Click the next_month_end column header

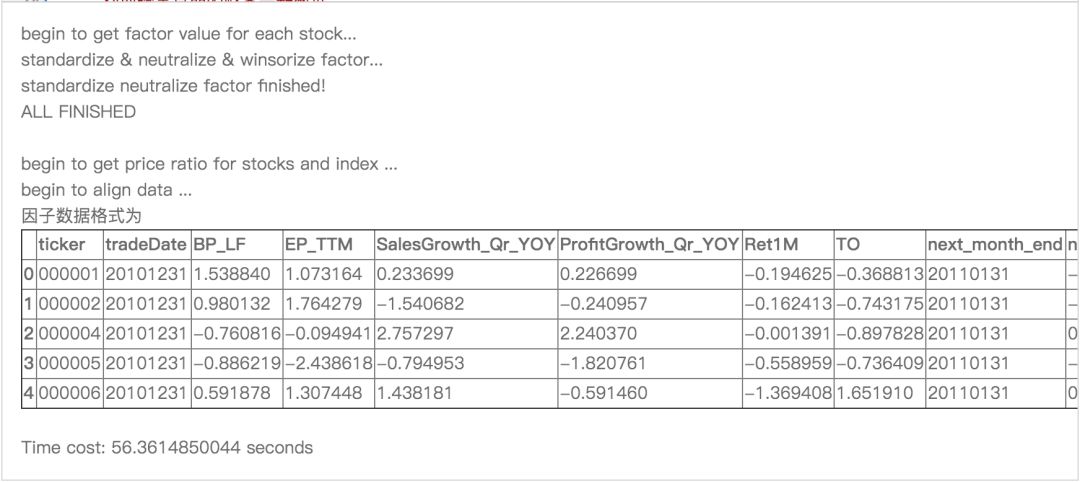995,244
